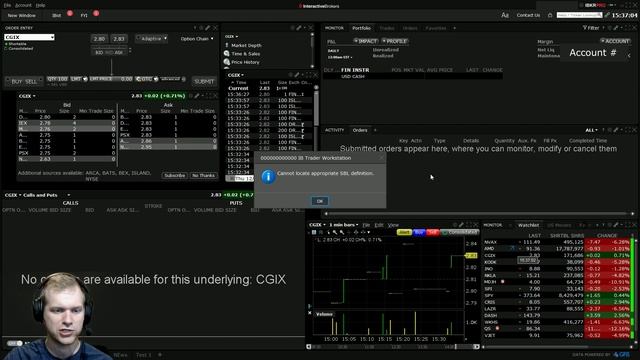Click Subscribe for additional sources
This screenshot has height=360, width=640.
(175, 176)
